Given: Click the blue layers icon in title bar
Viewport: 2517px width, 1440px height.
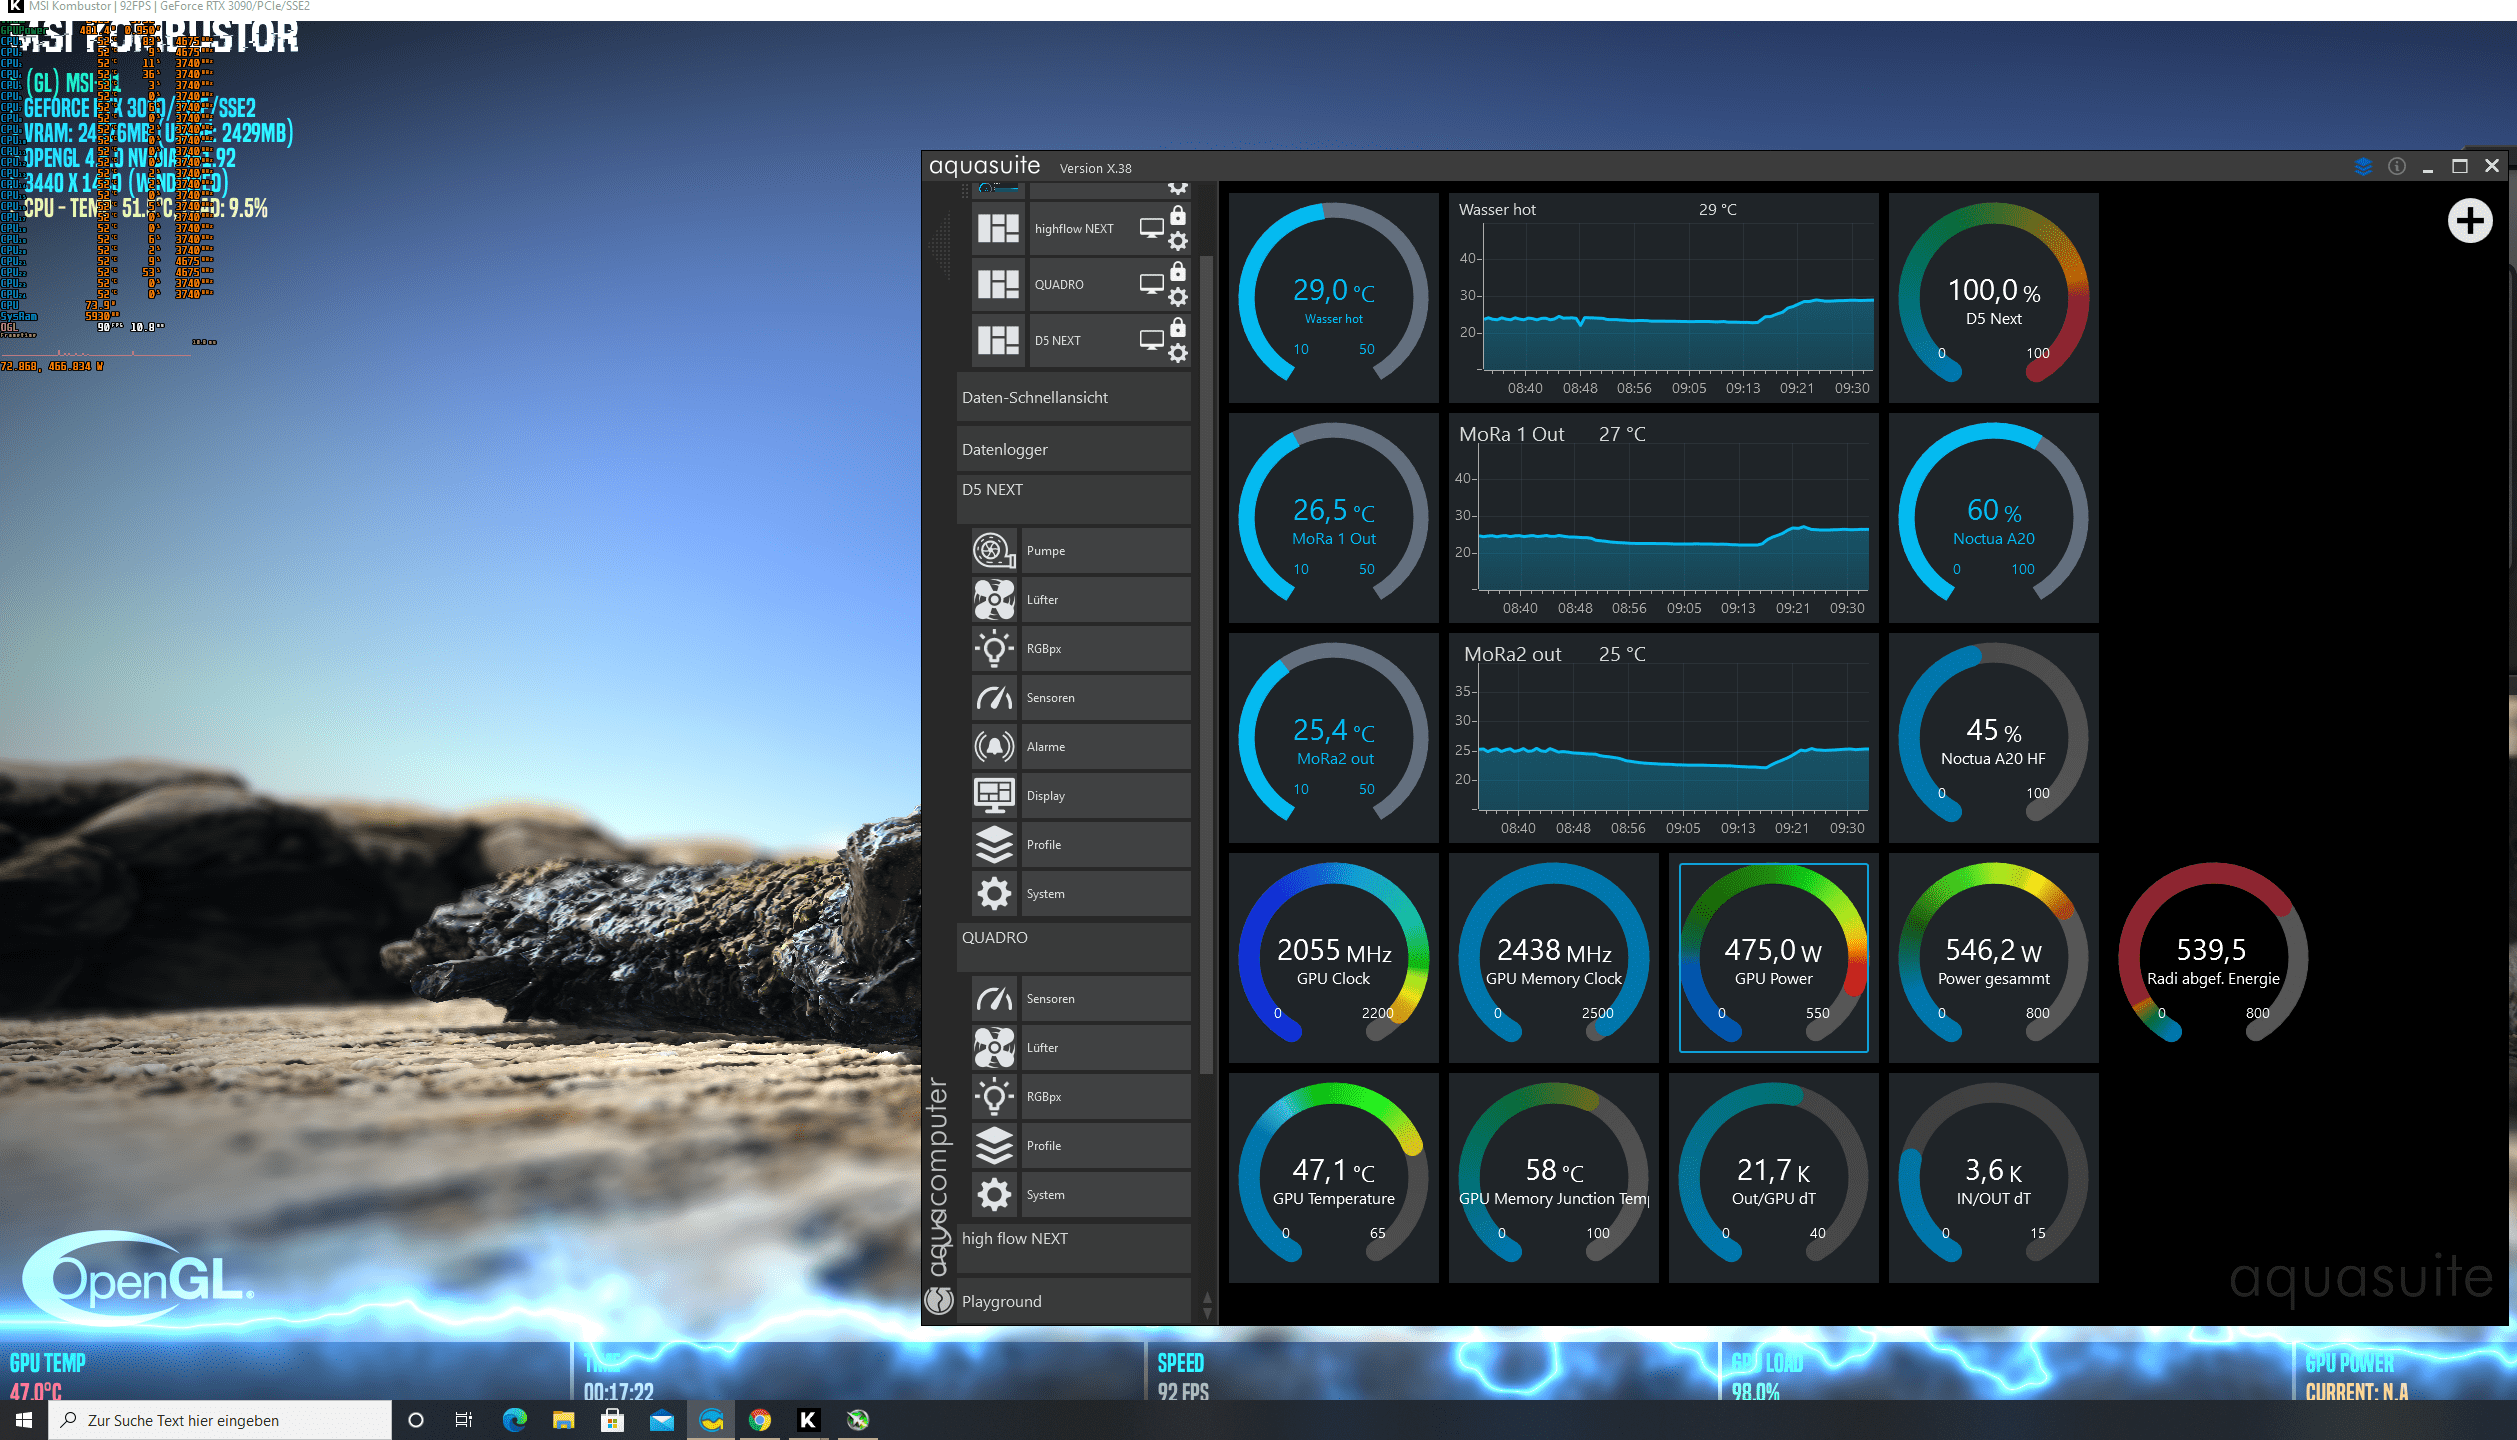Looking at the screenshot, I should click(2363, 167).
